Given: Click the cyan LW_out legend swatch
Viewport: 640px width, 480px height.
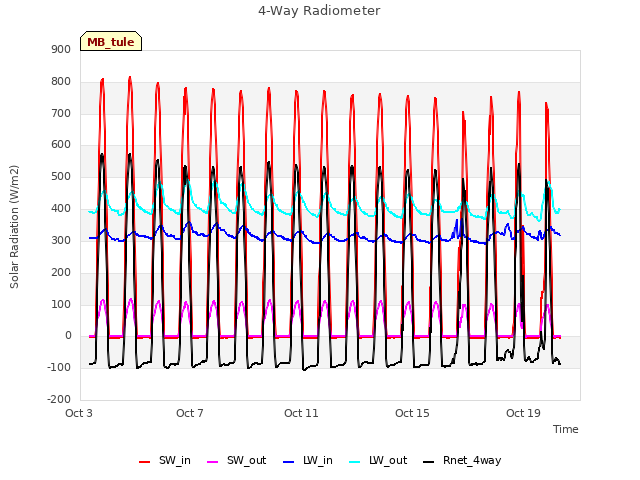Looking at the screenshot, I should click(355, 462).
